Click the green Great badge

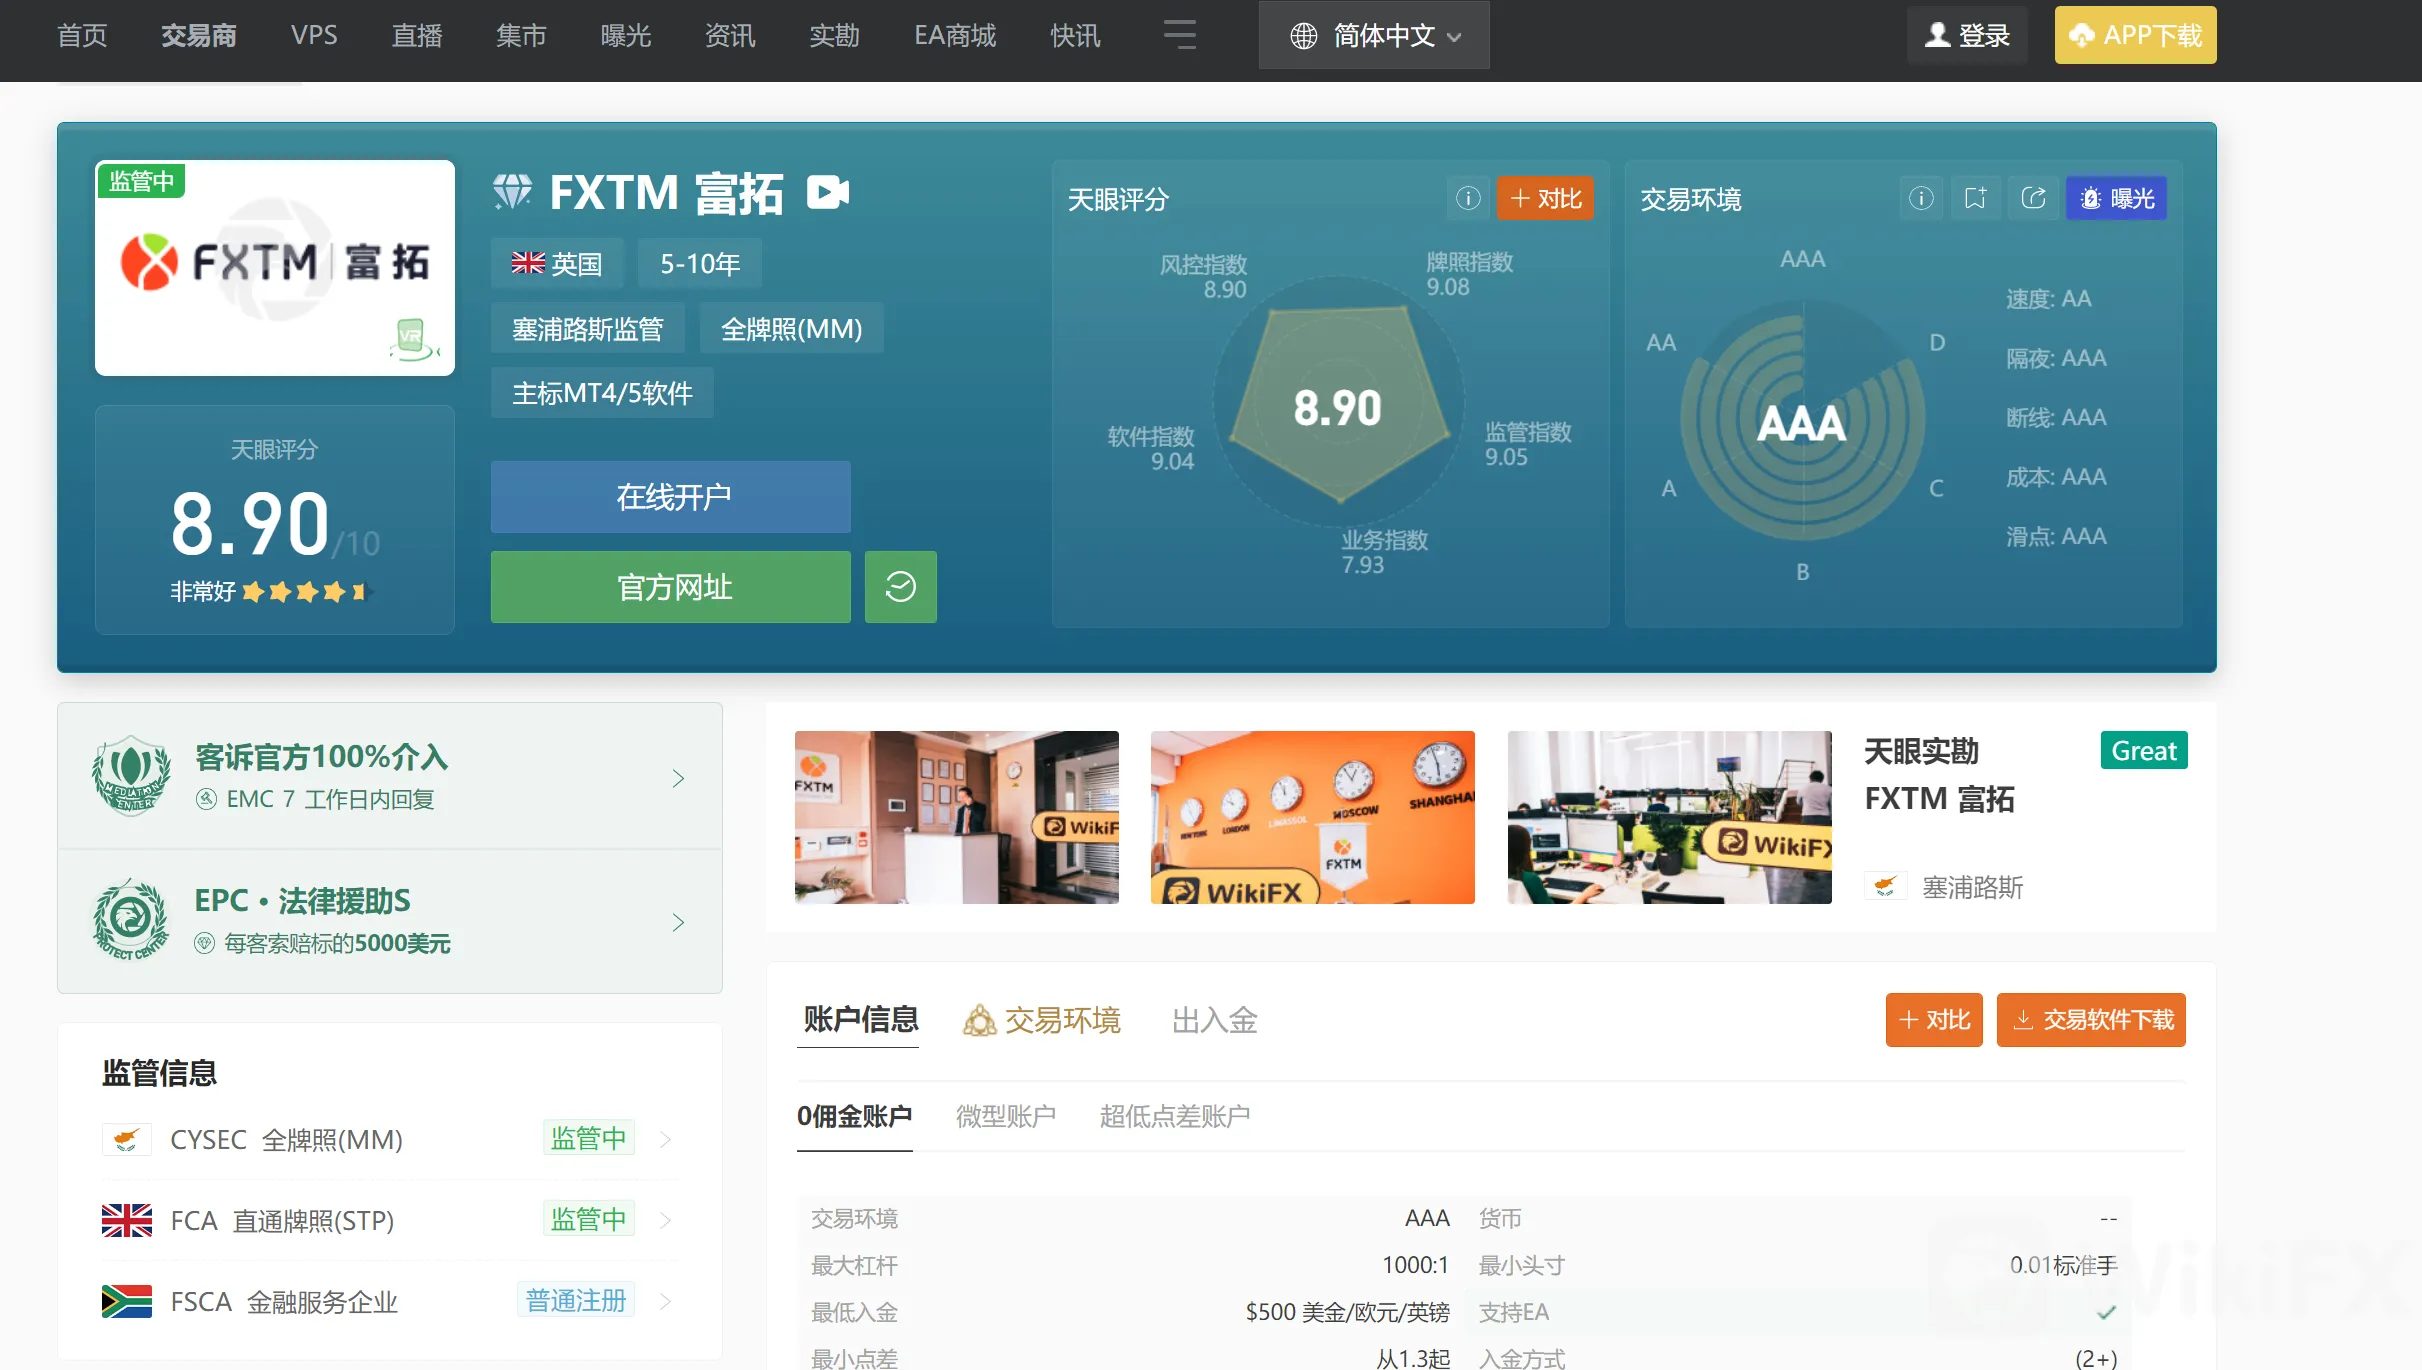2144,750
